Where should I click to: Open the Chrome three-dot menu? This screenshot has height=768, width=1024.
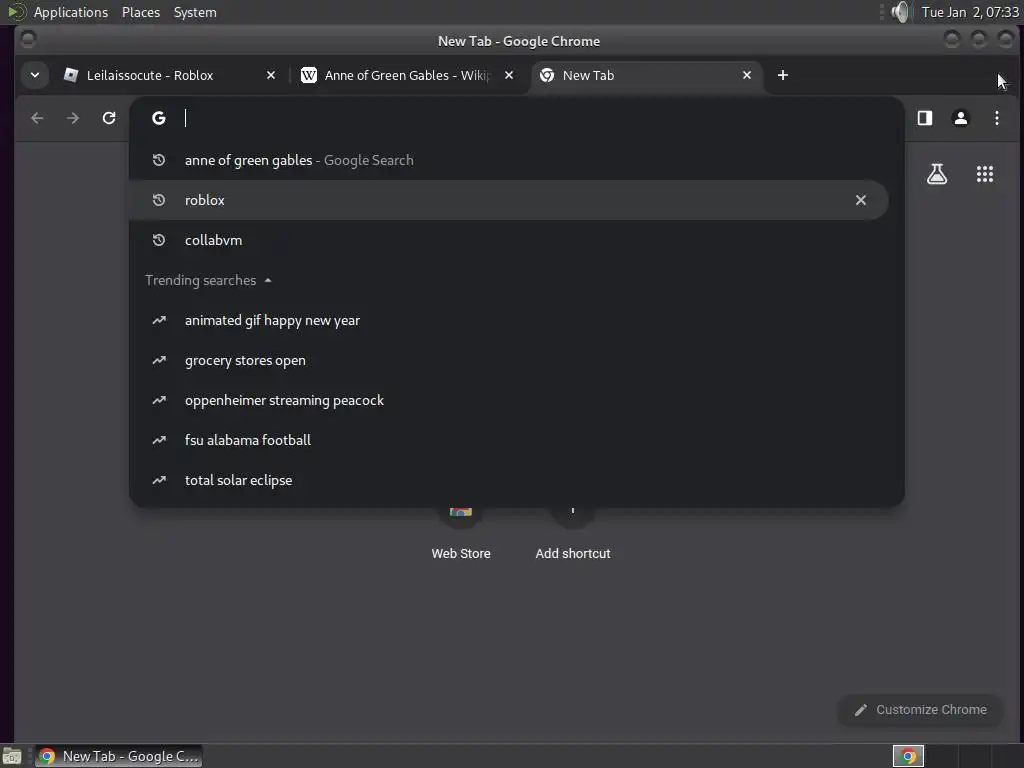coord(997,118)
